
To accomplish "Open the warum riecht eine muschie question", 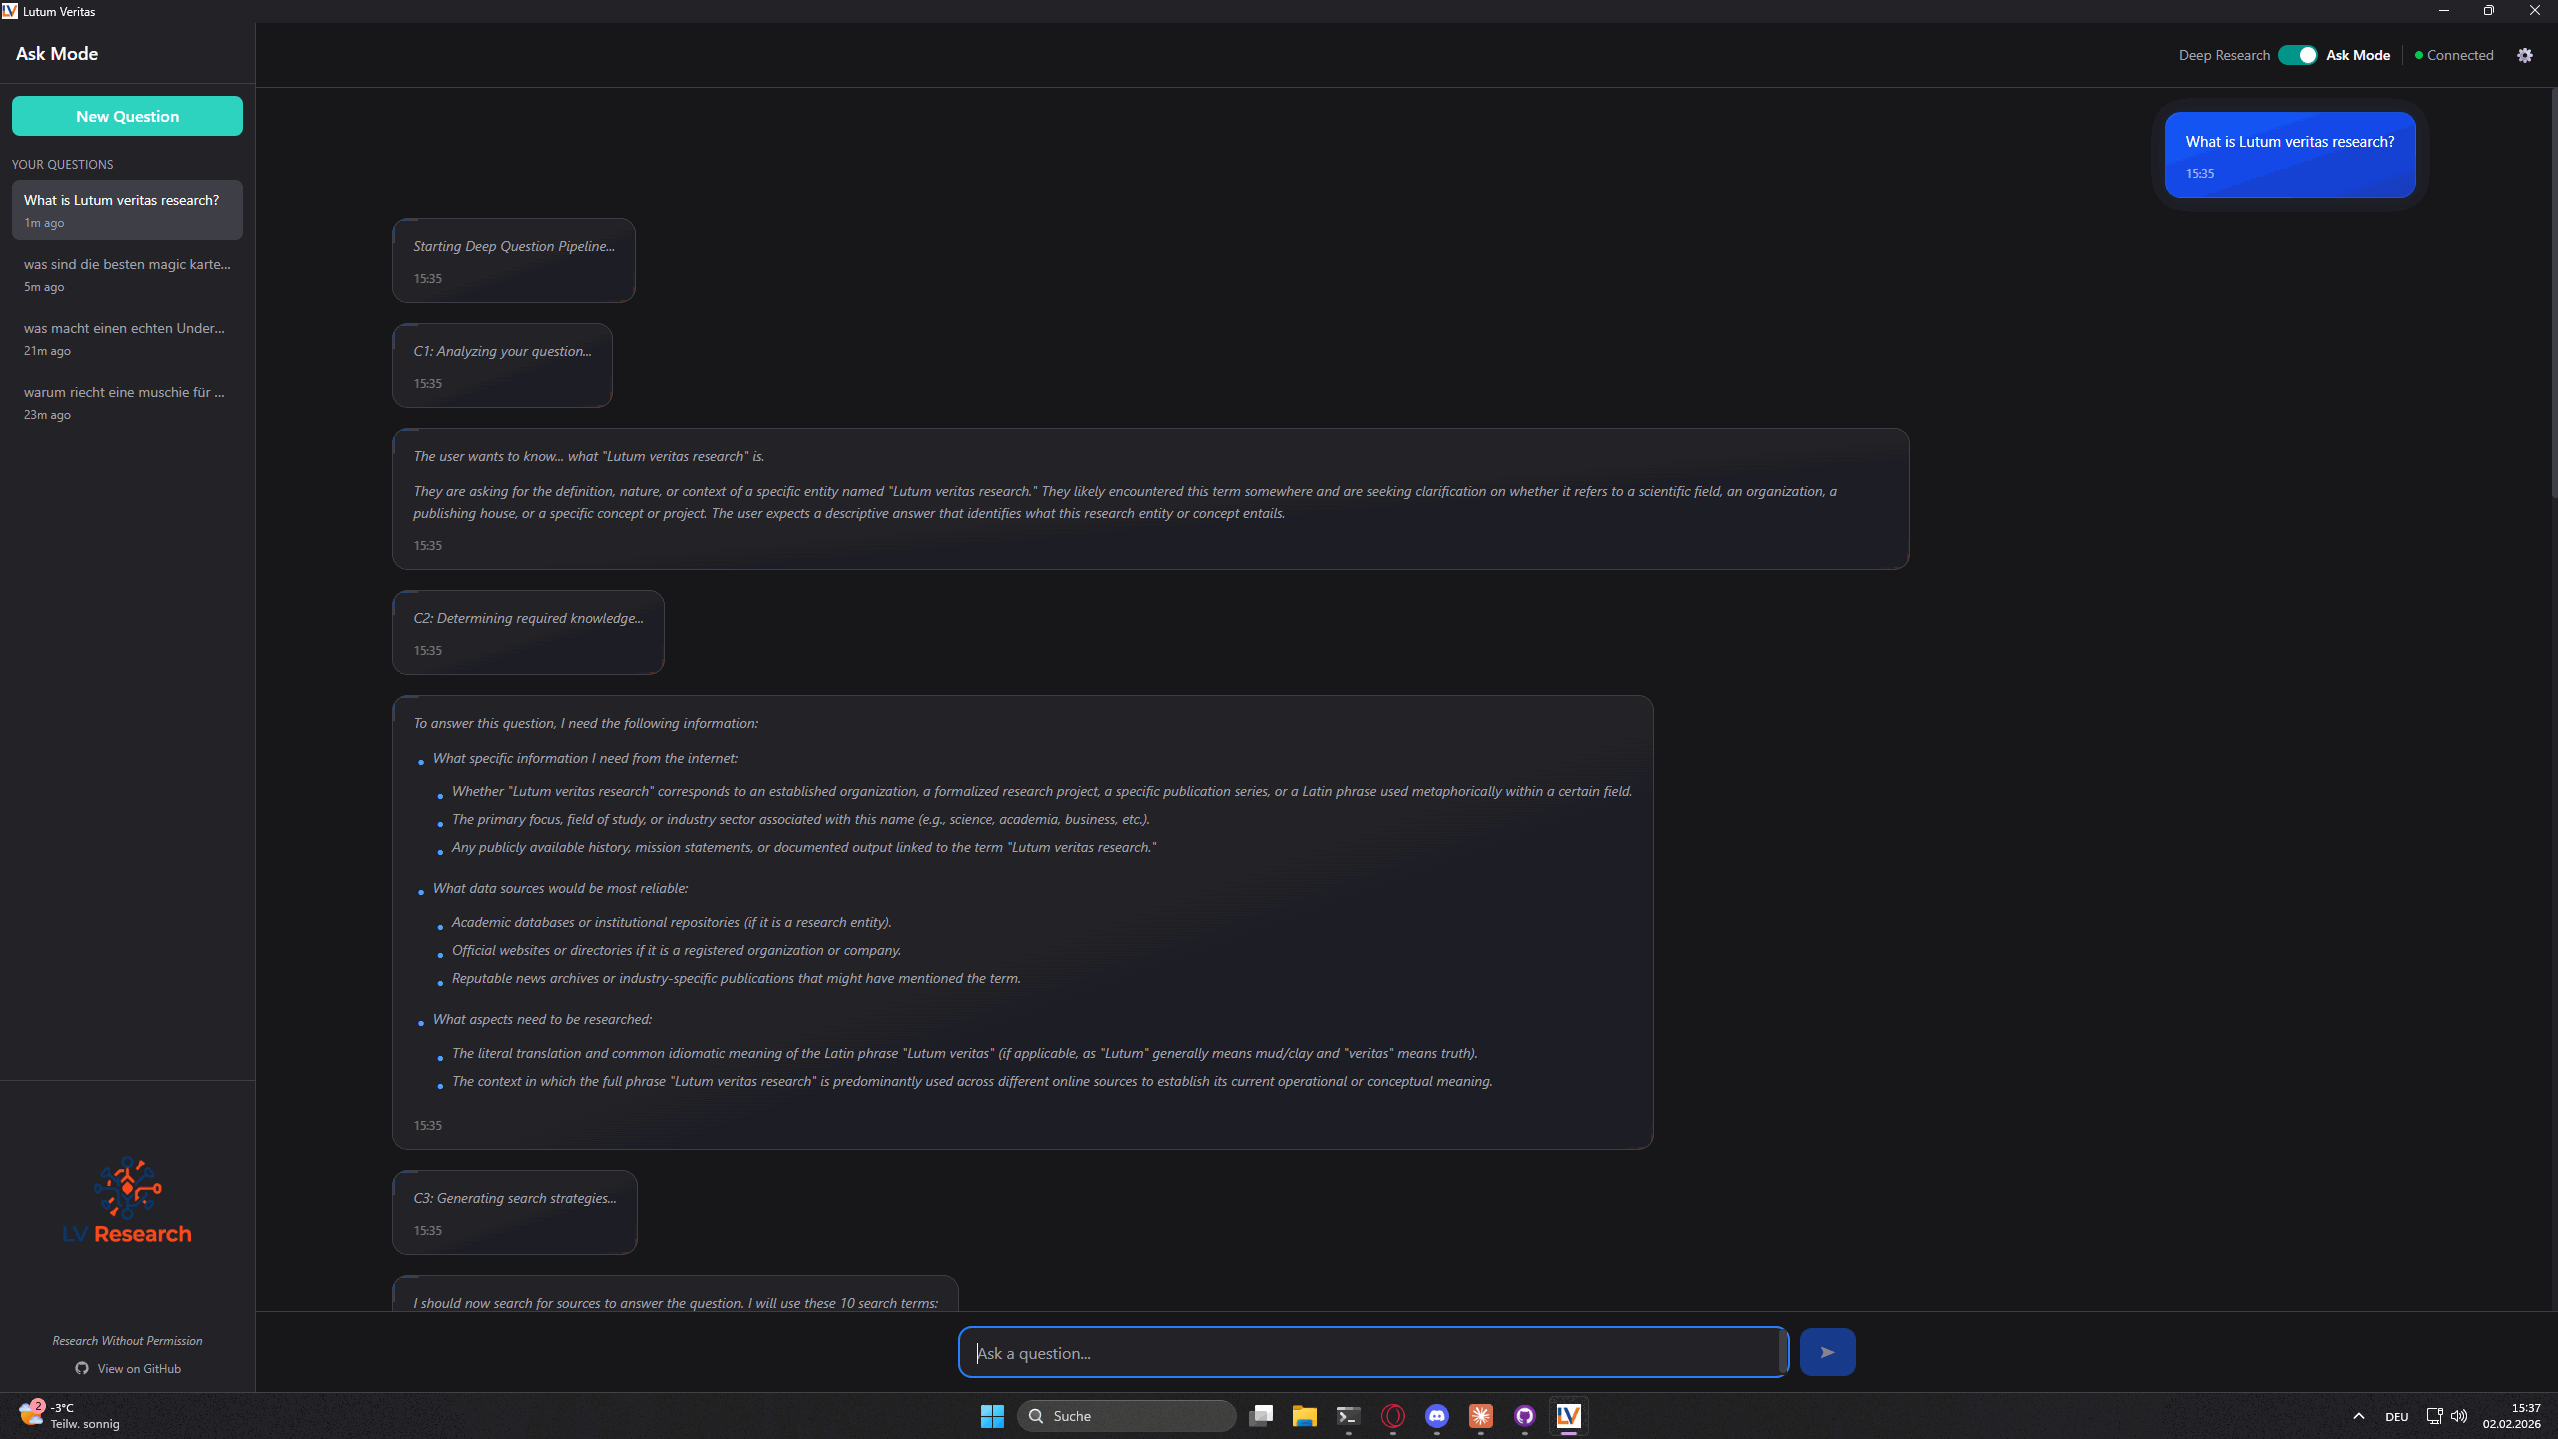I will point(127,402).
